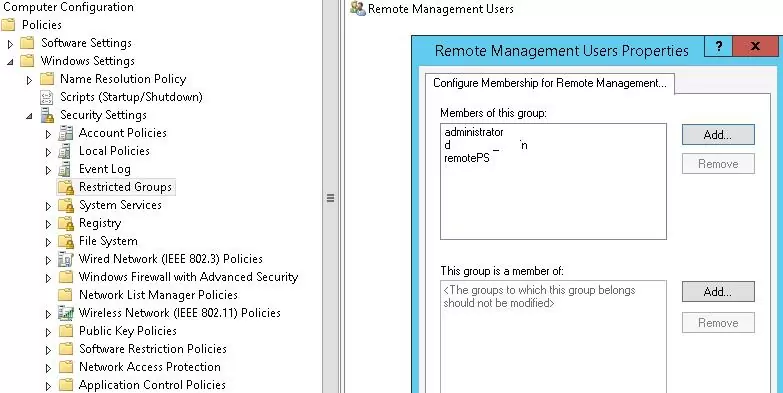
Task: Expand the Wired Network policies node
Action: click(48, 260)
